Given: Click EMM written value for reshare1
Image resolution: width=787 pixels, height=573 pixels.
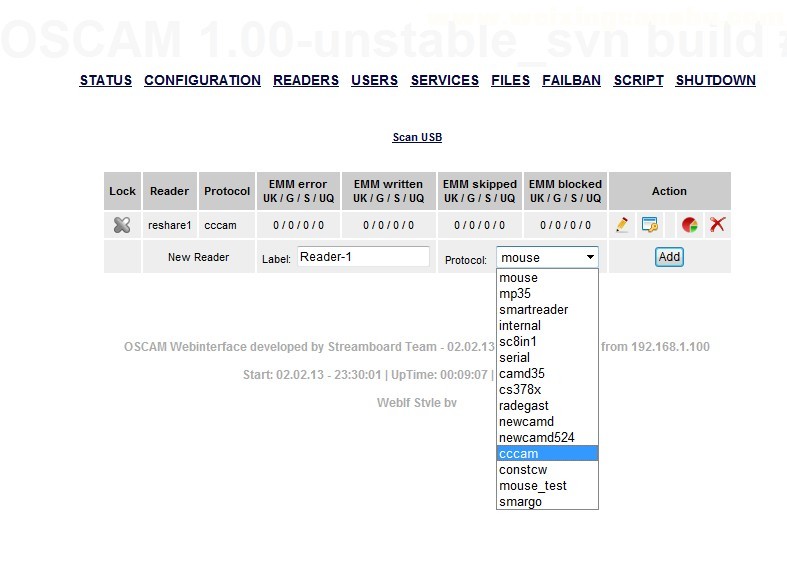Looking at the screenshot, I should 388,225.
